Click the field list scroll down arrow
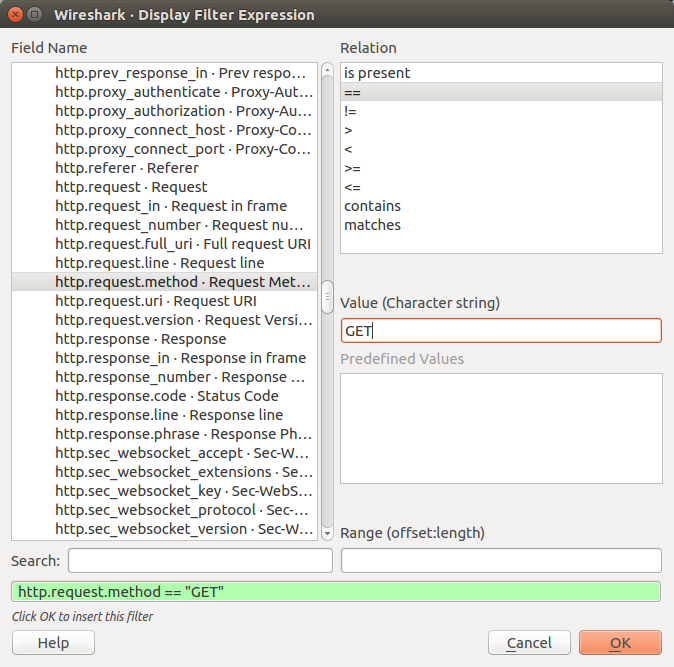Screen dimensions: 674x667 327,534
